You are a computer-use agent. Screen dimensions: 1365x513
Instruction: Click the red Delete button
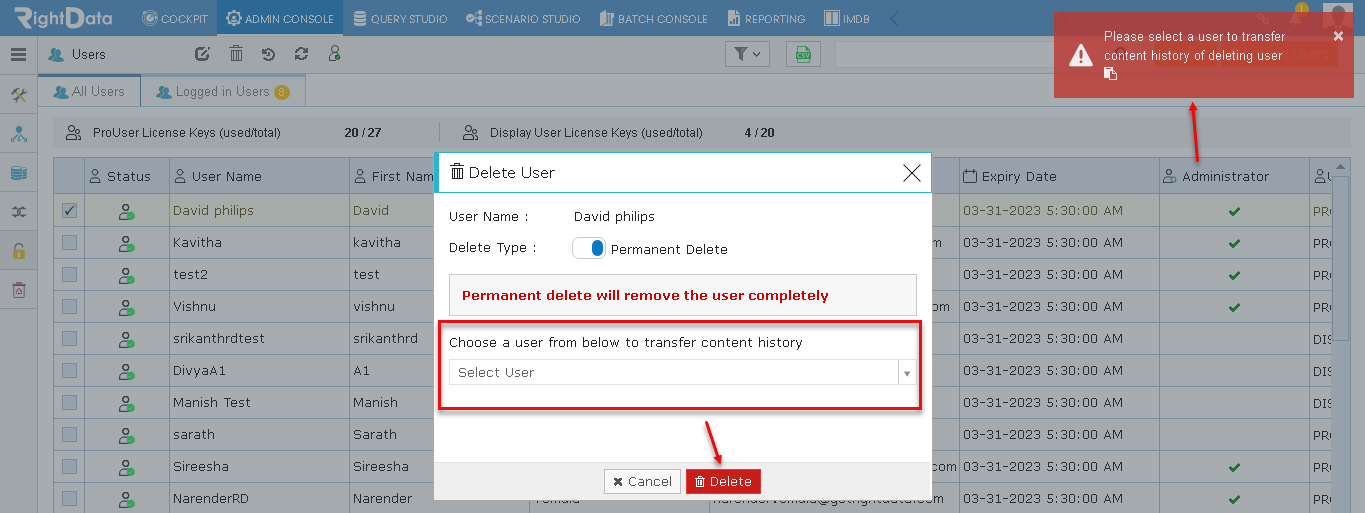tap(723, 481)
